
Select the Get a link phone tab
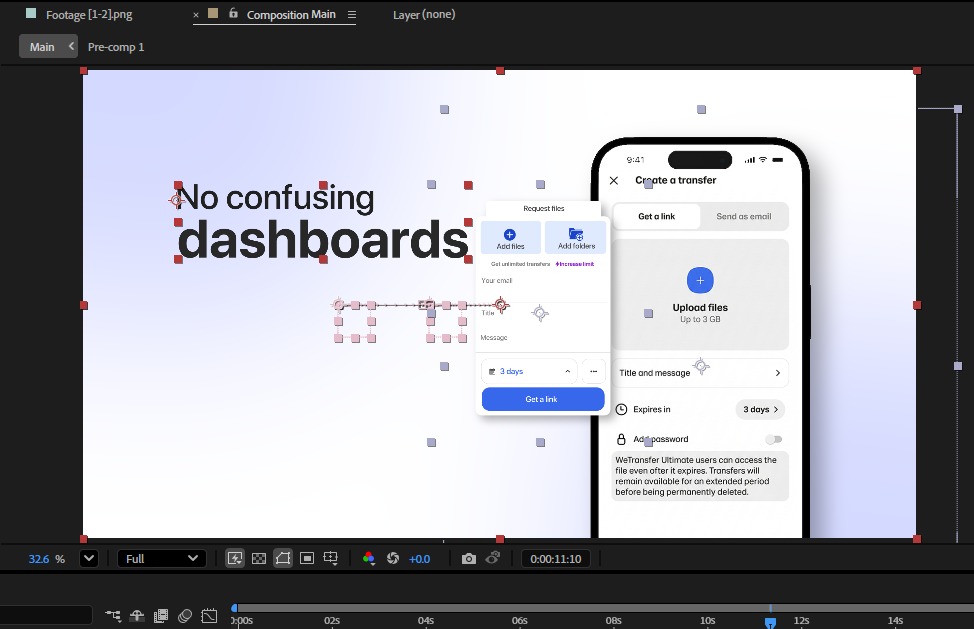click(657, 216)
